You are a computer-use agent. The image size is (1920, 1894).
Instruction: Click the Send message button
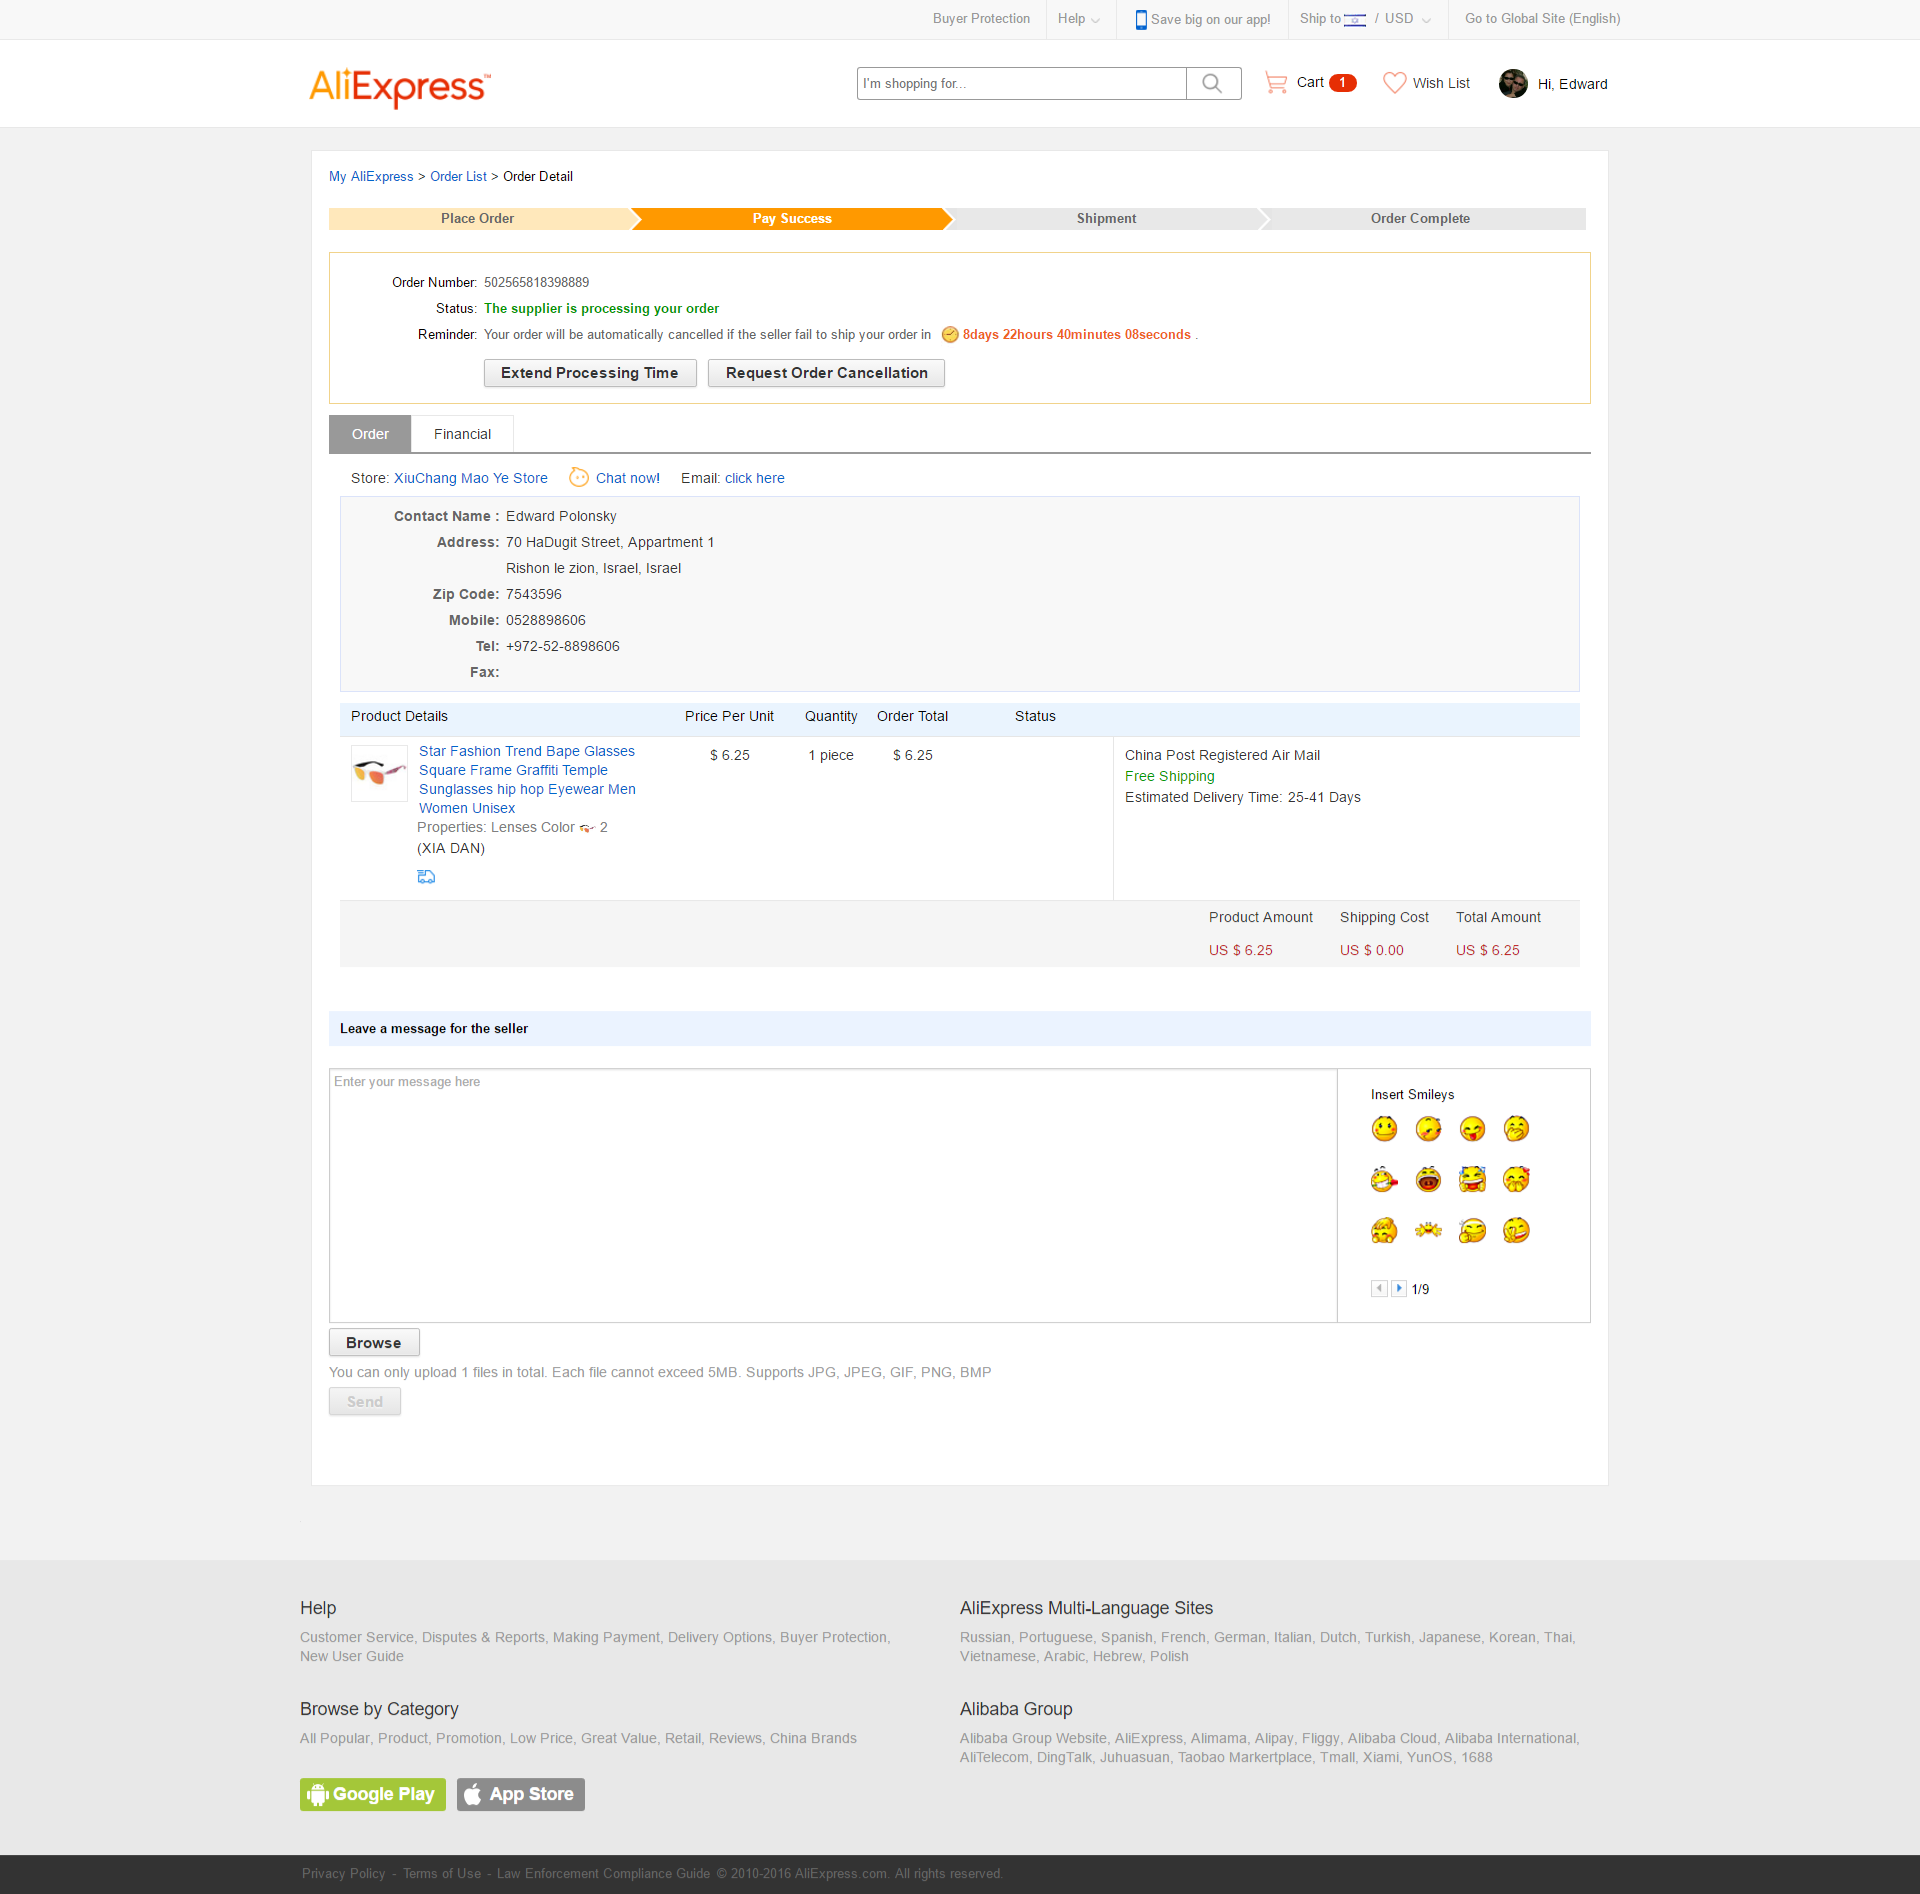[365, 1402]
